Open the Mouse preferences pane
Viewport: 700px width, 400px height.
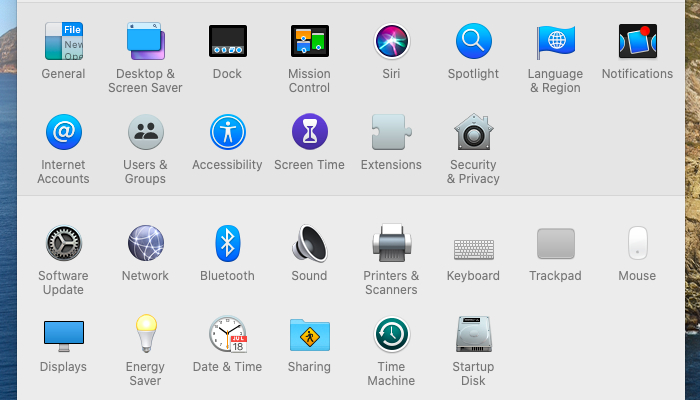click(638, 243)
